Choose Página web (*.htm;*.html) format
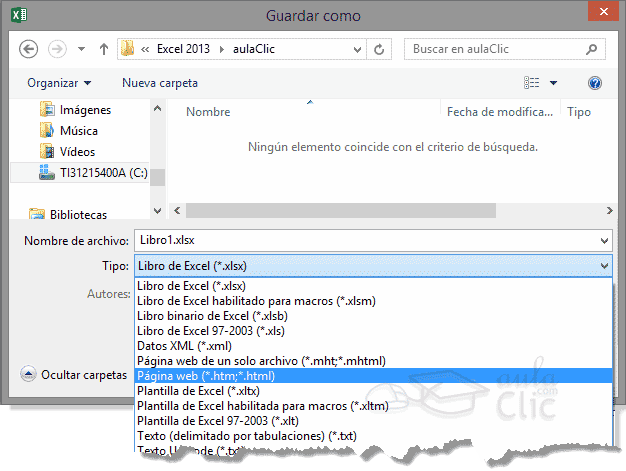 pyautogui.click(x=205, y=376)
